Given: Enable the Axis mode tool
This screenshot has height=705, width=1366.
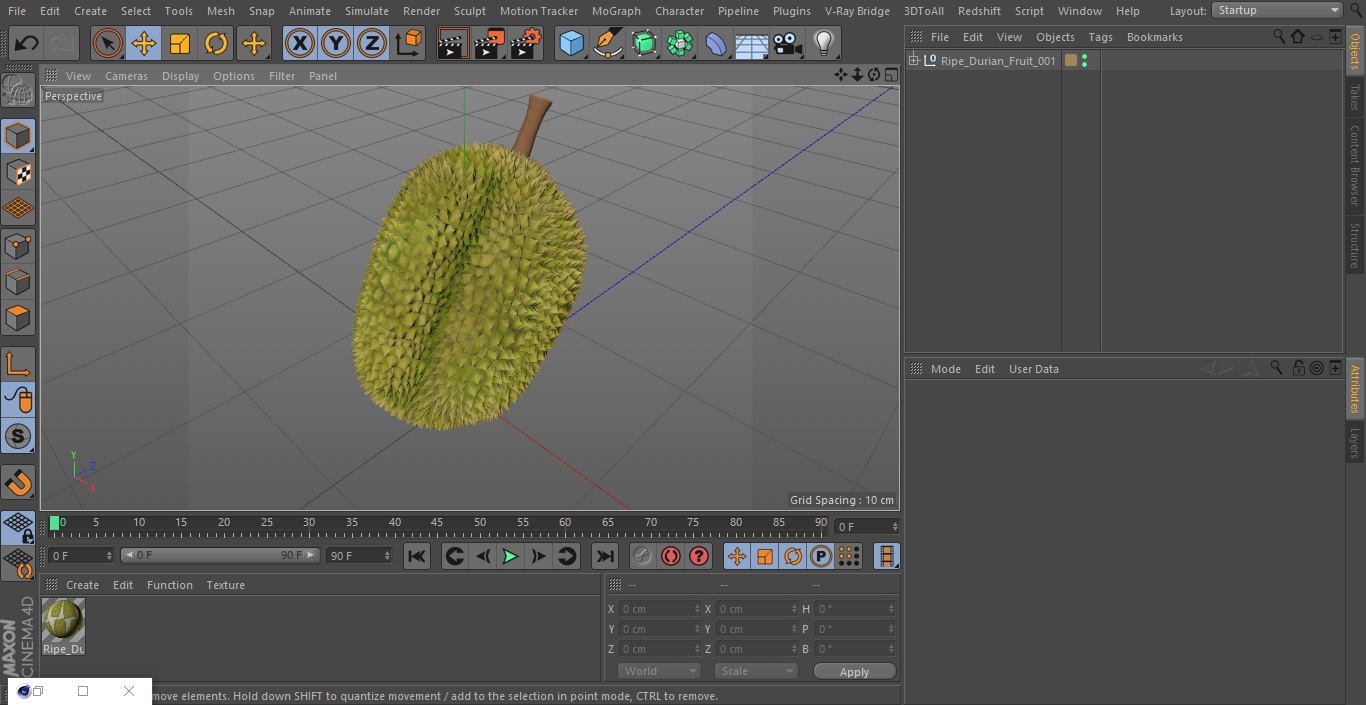Looking at the screenshot, I should (x=18, y=364).
